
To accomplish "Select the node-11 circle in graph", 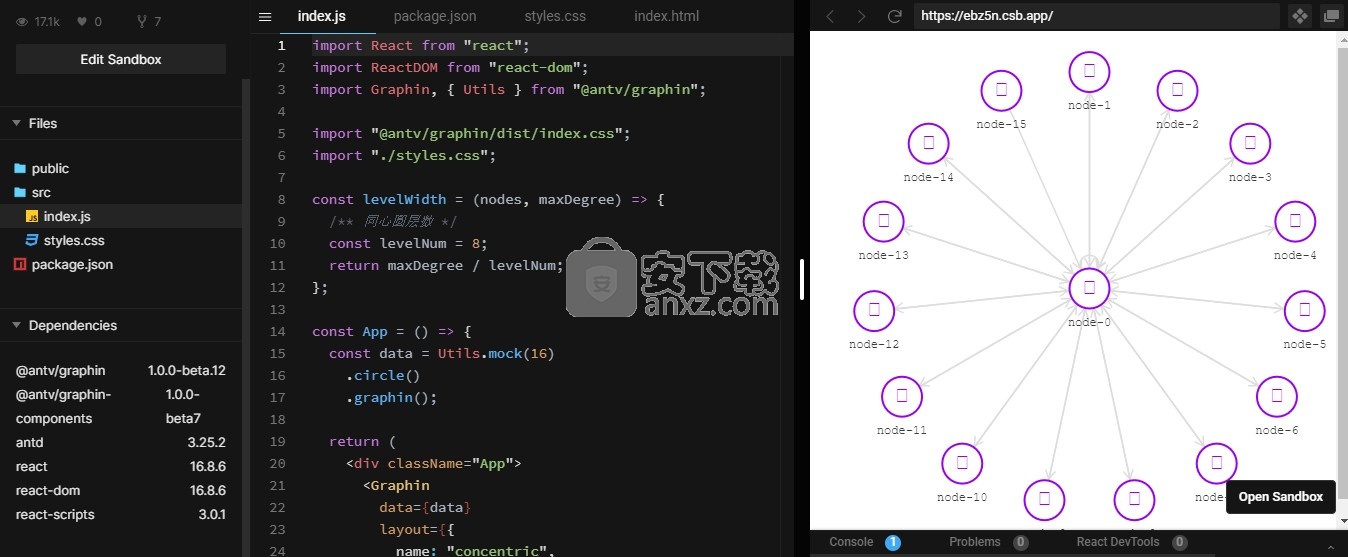I will [902, 396].
